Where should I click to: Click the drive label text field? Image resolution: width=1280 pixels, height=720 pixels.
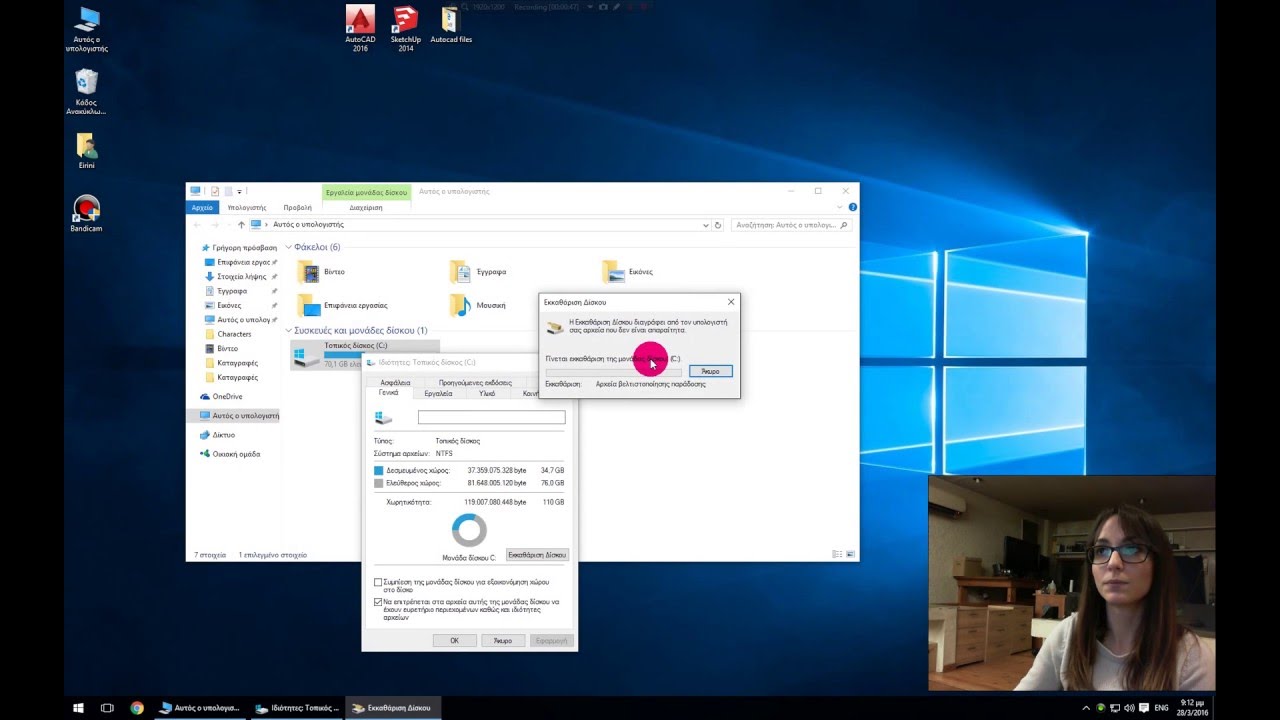(491, 417)
